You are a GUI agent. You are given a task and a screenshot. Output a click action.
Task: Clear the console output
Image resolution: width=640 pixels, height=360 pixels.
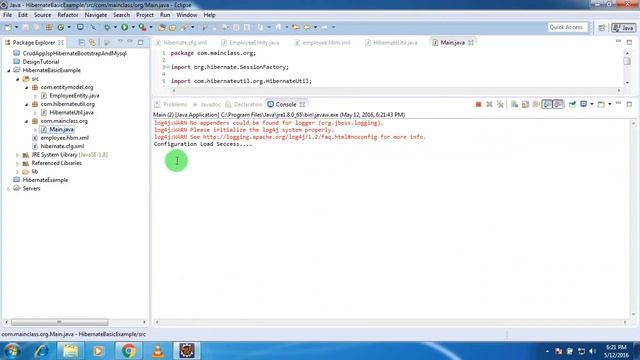pyautogui.click(x=514, y=104)
